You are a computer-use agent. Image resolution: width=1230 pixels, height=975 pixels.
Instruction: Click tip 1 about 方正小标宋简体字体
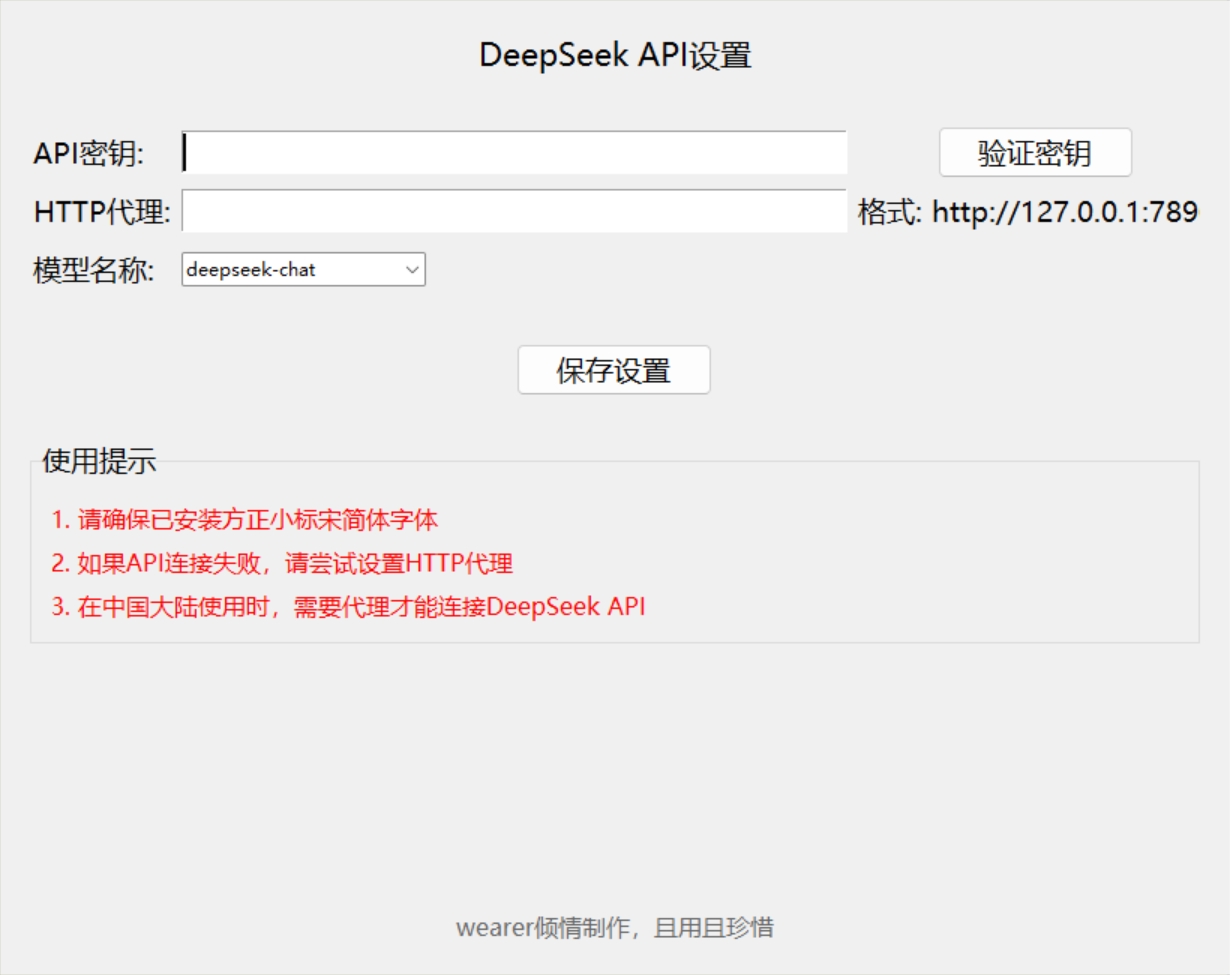[x=245, y=520]
